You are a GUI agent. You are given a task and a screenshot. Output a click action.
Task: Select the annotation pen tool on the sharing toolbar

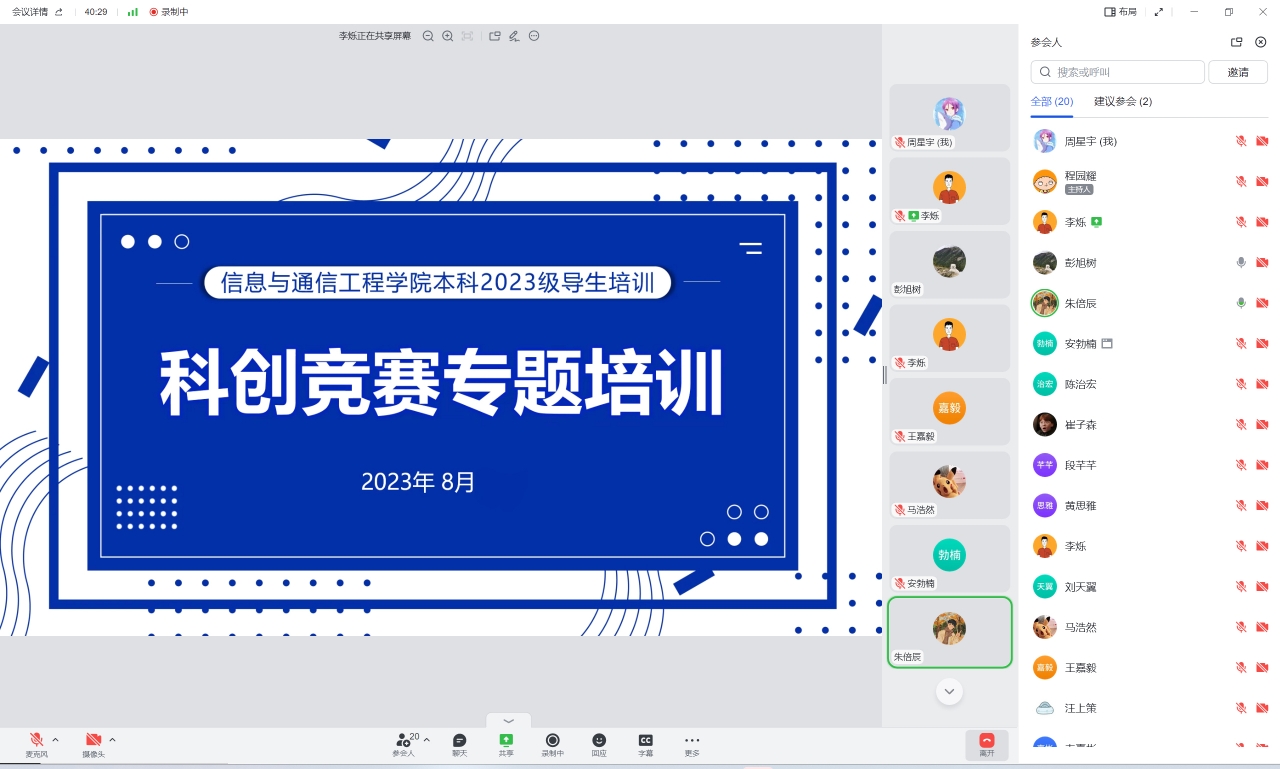514,36
